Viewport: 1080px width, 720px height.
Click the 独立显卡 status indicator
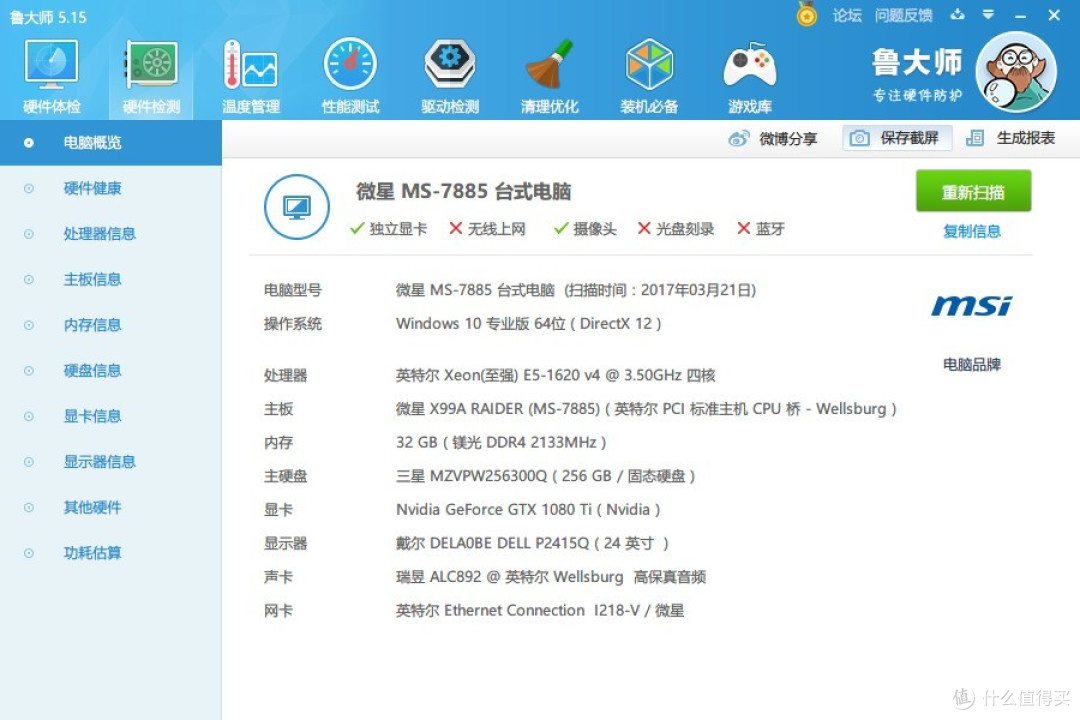click(x=388, y=229)
